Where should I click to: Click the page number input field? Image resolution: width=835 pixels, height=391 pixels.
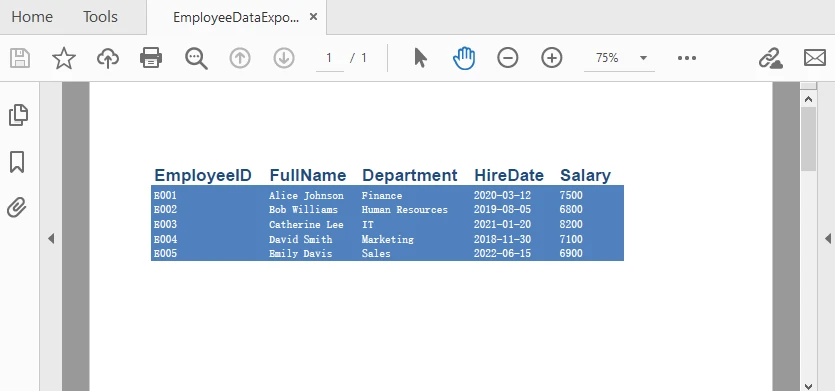(330, 58)
